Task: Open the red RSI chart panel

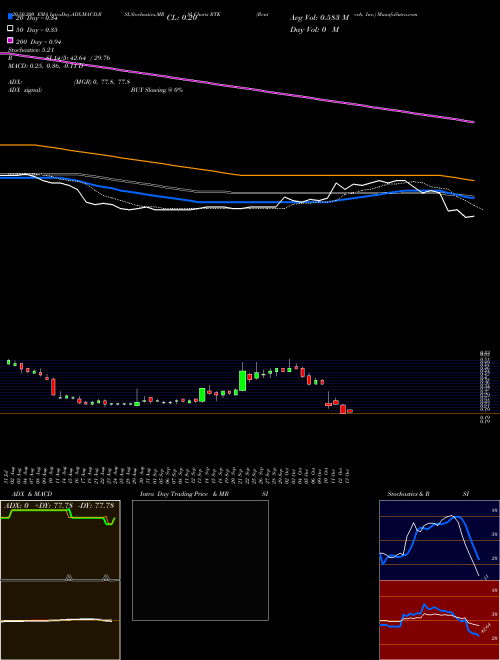Action: pos(439,620)
